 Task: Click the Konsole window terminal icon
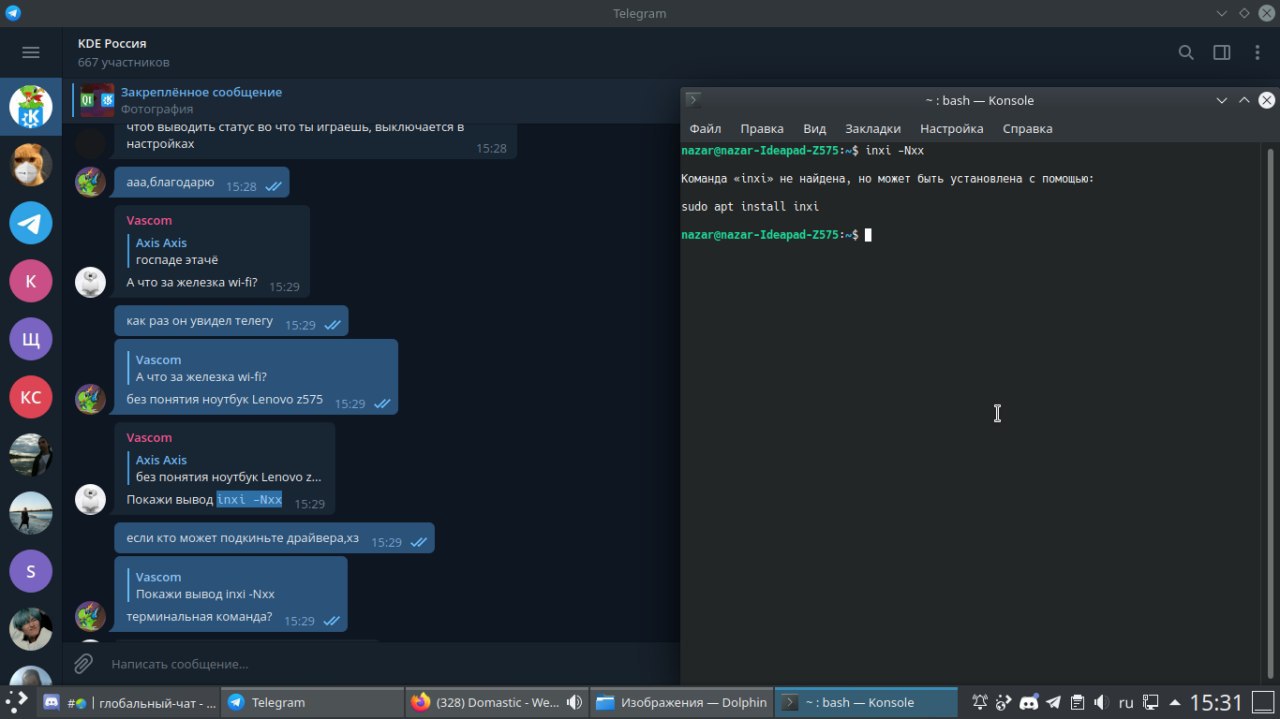click(x=693, y=100)
